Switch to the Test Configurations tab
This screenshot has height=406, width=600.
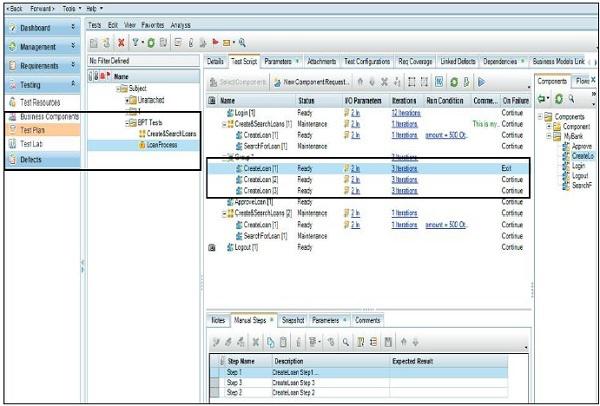coord(367,62)
